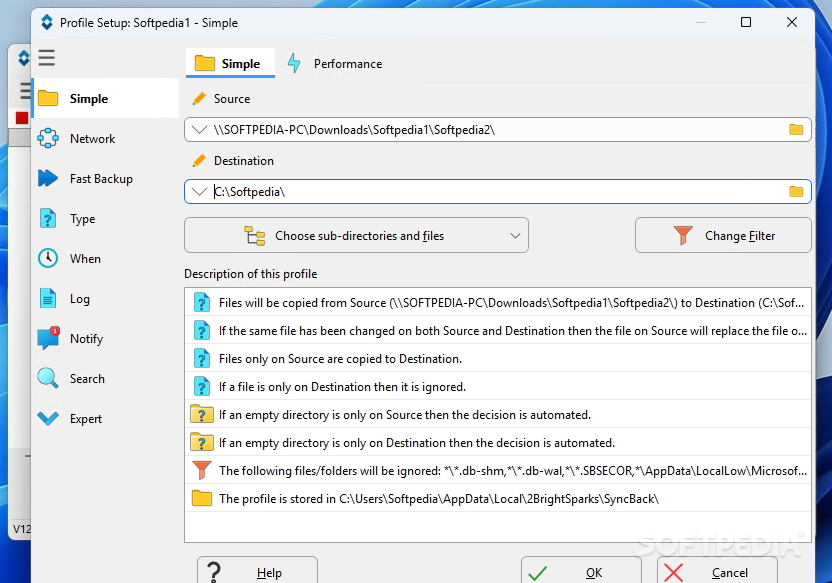
Task: Select 'empty directory is only on Destination' row
Action: pyautogui.click(x=498, y=443)
